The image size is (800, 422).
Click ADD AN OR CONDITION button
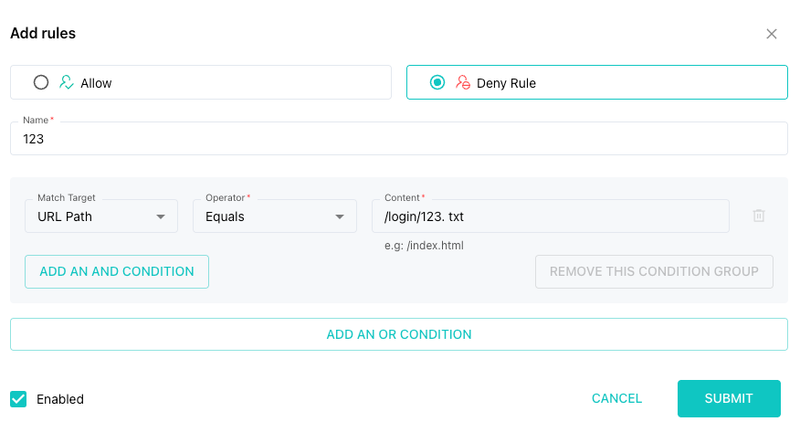399,334
